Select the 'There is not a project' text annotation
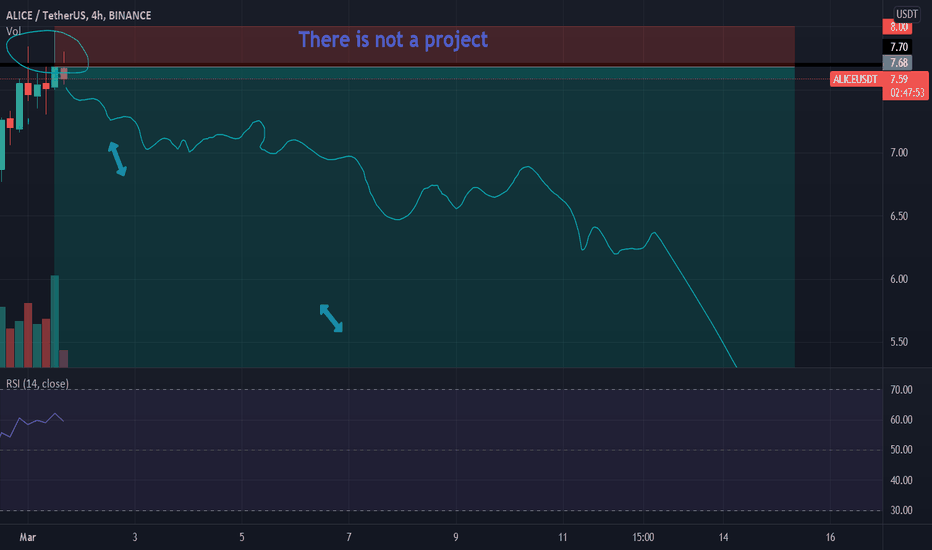The image size is (932, 550). point(393,40)
